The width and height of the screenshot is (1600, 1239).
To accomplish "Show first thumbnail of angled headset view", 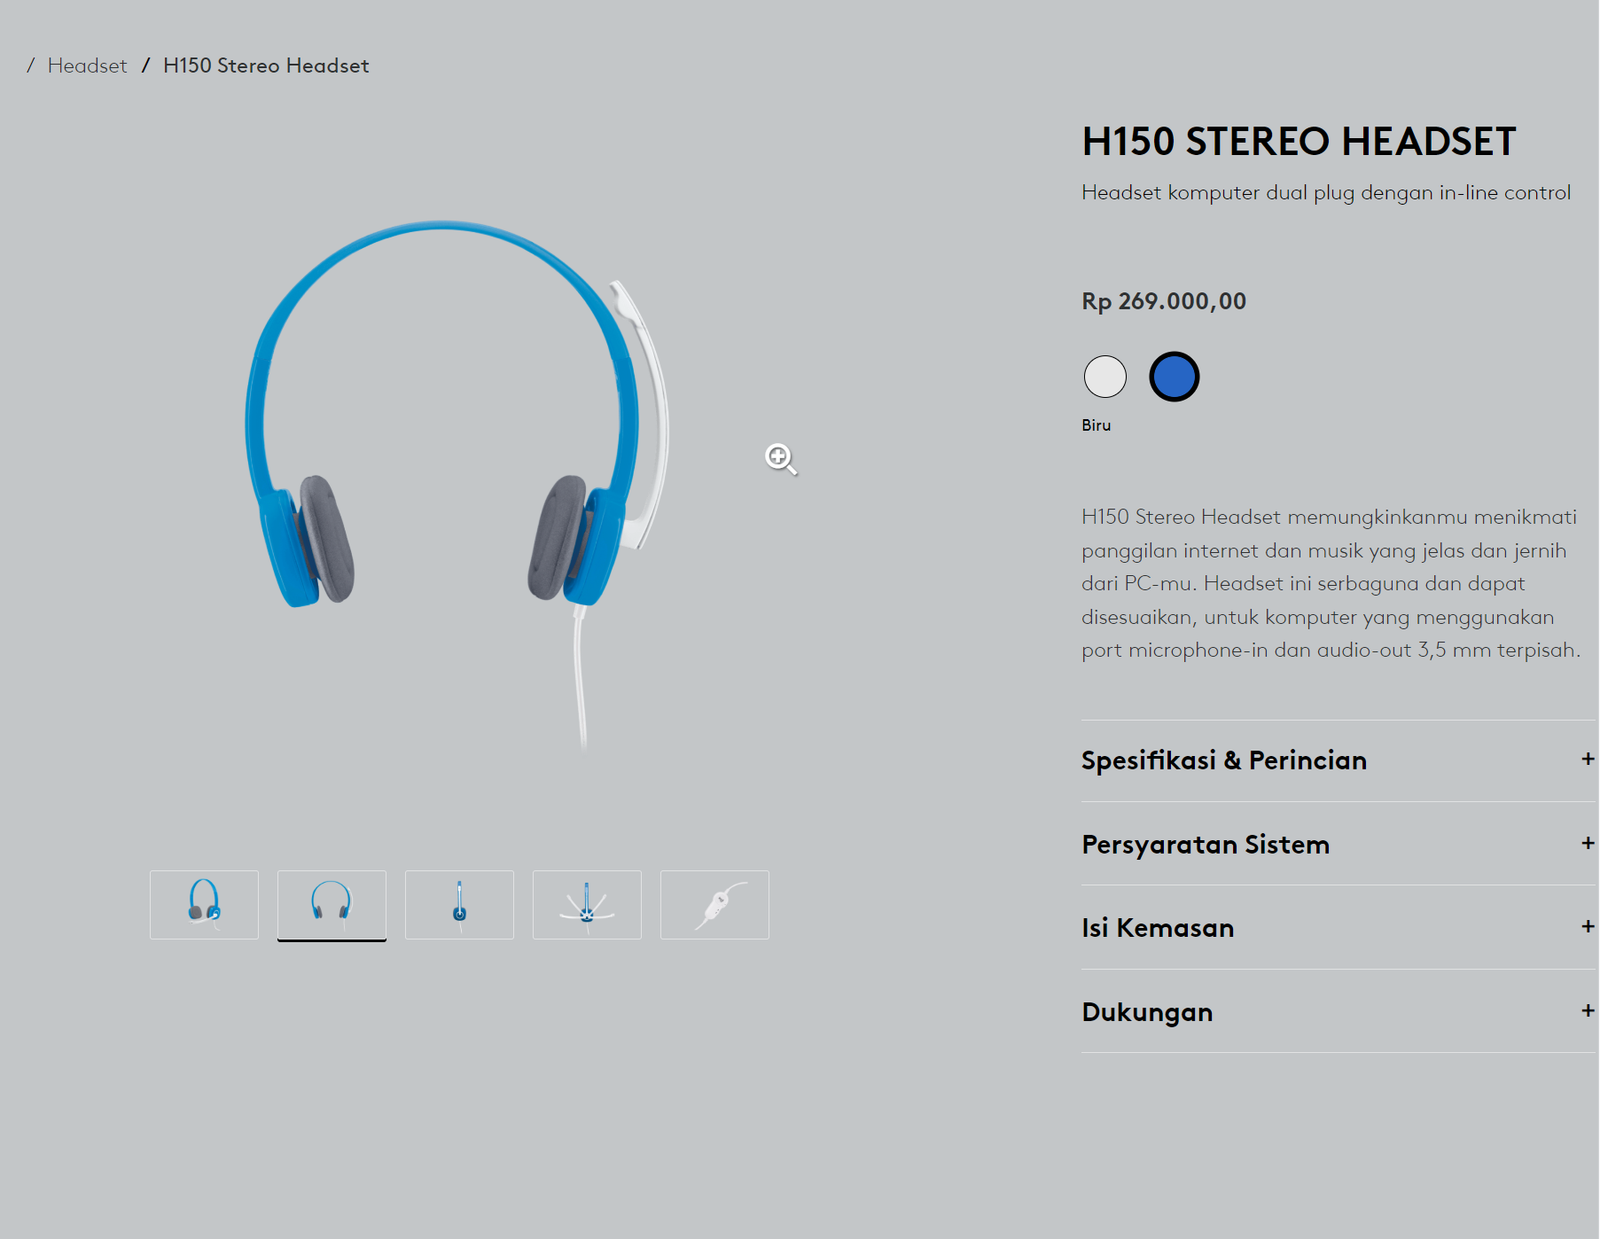I will (x=204, y=904).
